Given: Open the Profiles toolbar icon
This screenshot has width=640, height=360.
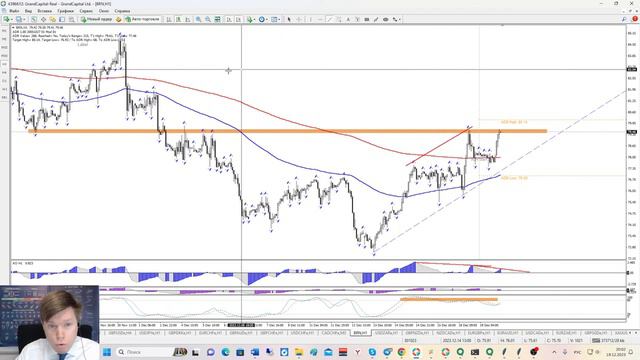Looking at the screenshot, I should pos(19,19).
